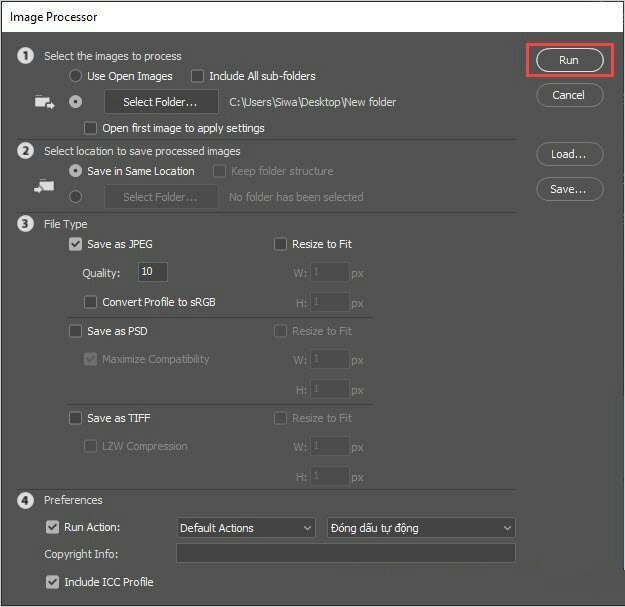Click the JPEG Quality input field

click(x=153, y=272)
